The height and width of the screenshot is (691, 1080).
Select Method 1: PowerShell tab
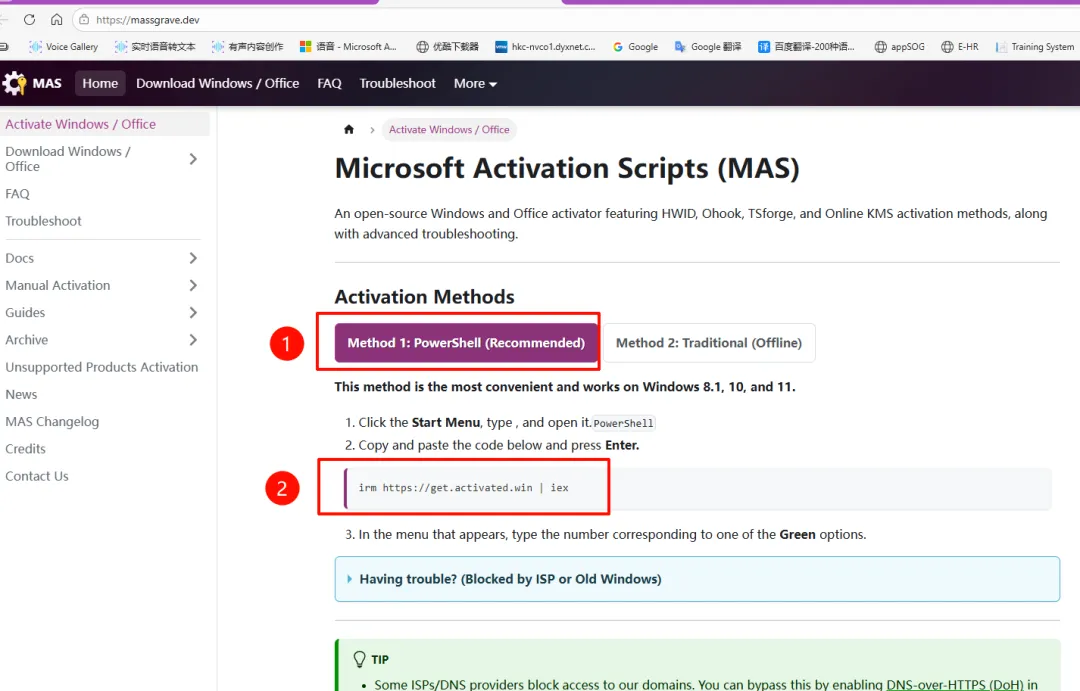466,342
